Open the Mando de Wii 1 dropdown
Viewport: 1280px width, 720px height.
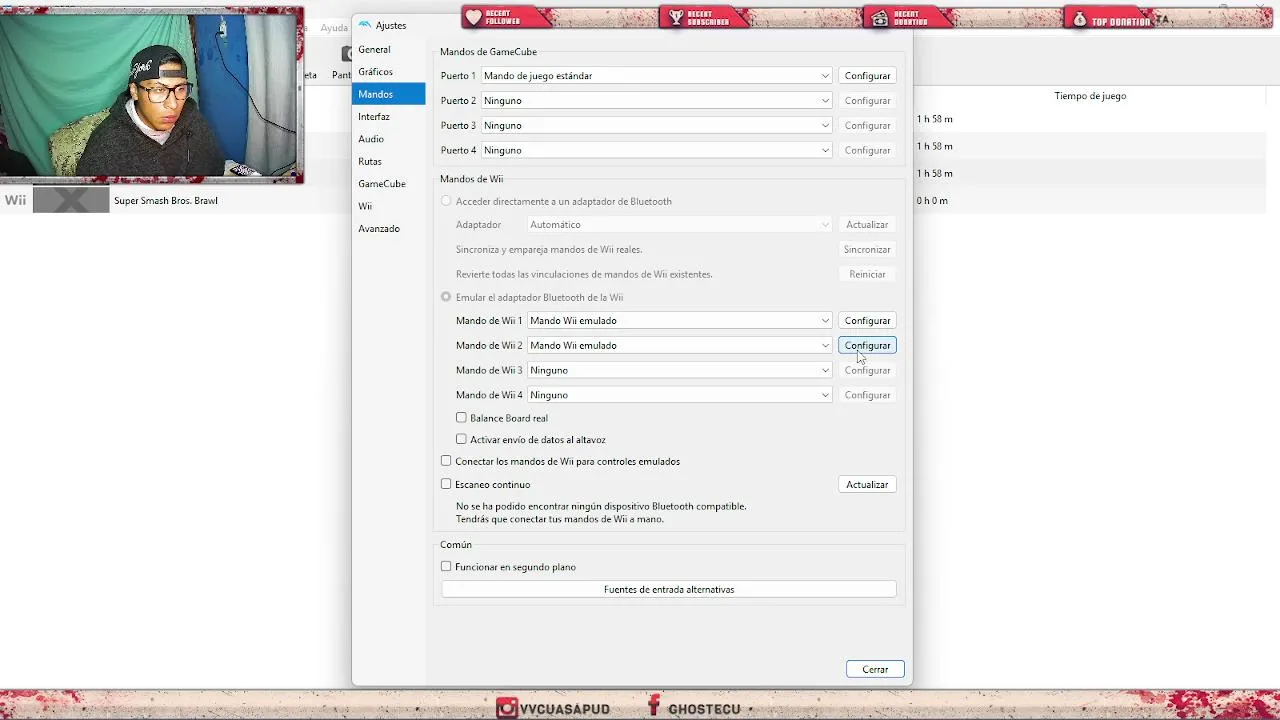tap(679, 321)
